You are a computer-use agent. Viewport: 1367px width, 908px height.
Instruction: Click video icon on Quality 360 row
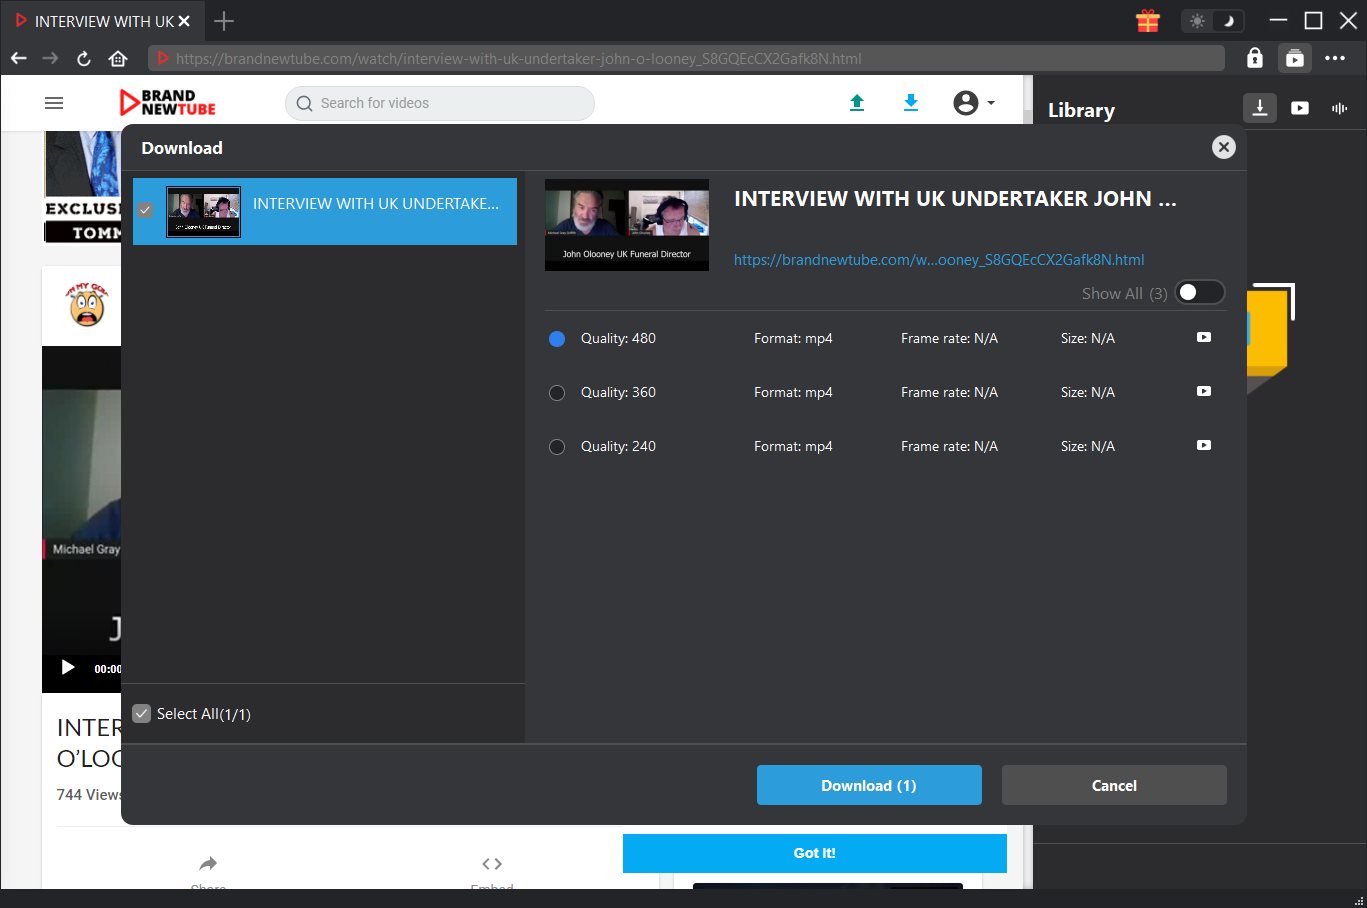(x=1203, y=392)
